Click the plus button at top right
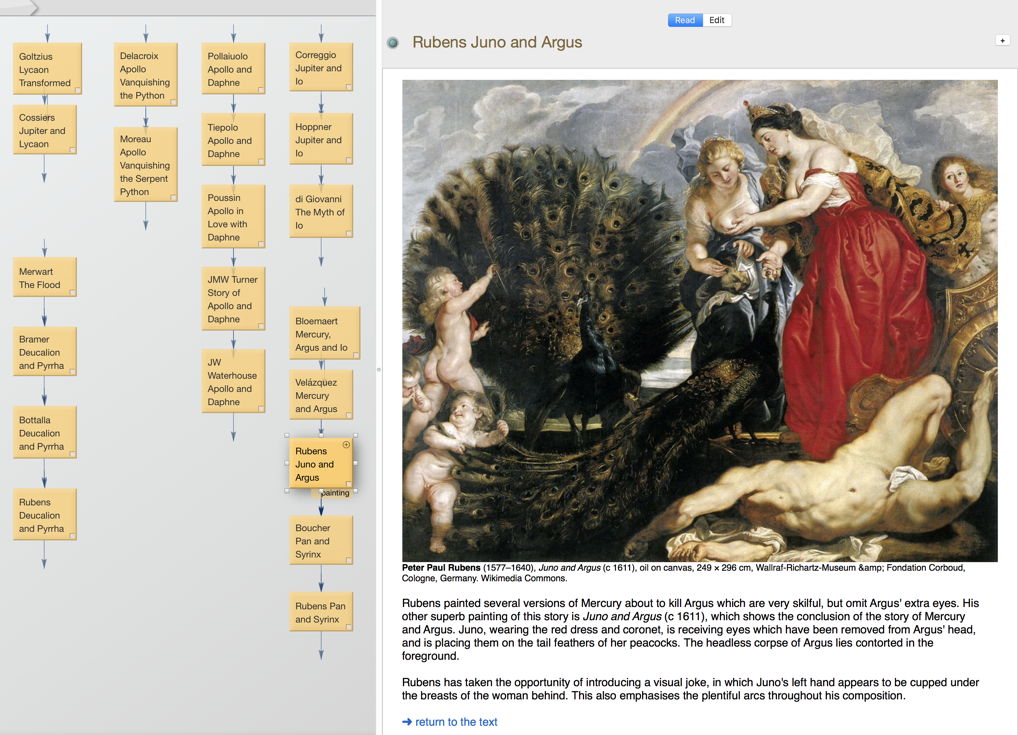This screenshot has height=735, width=1018. pyautogui.click(x=1002, y=40)
